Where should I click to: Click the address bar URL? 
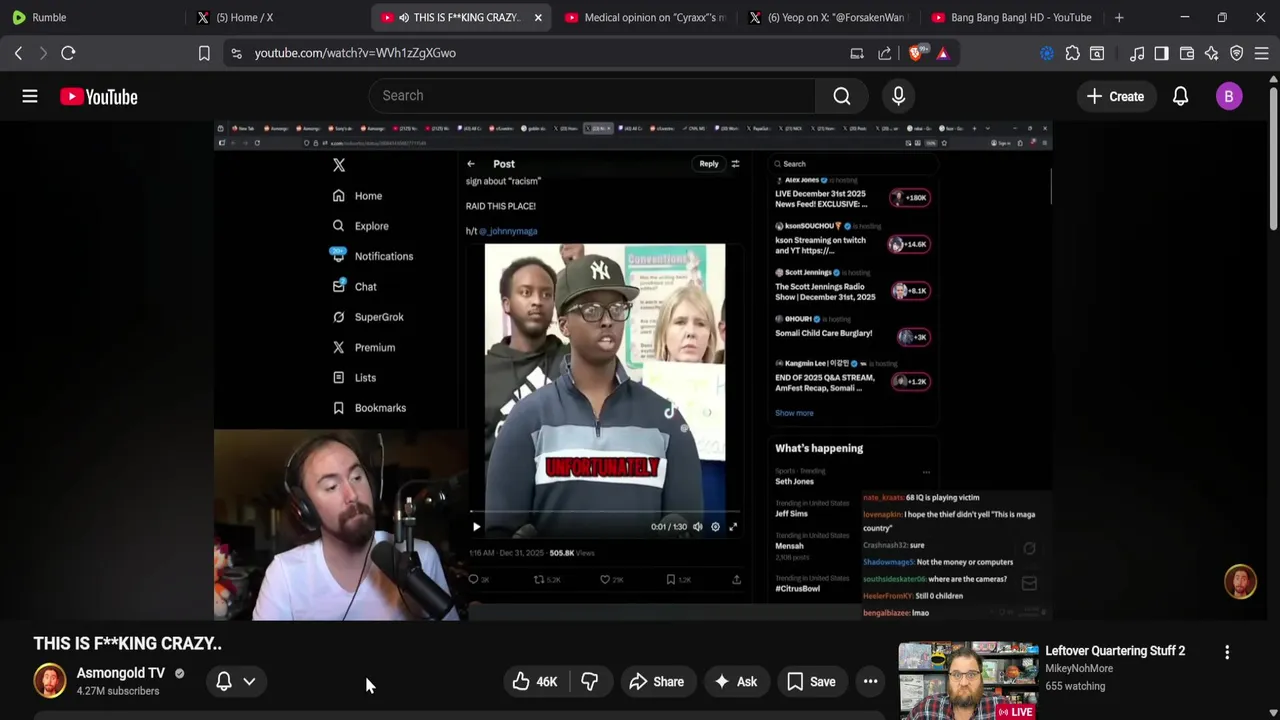click(x=355, y=53)
